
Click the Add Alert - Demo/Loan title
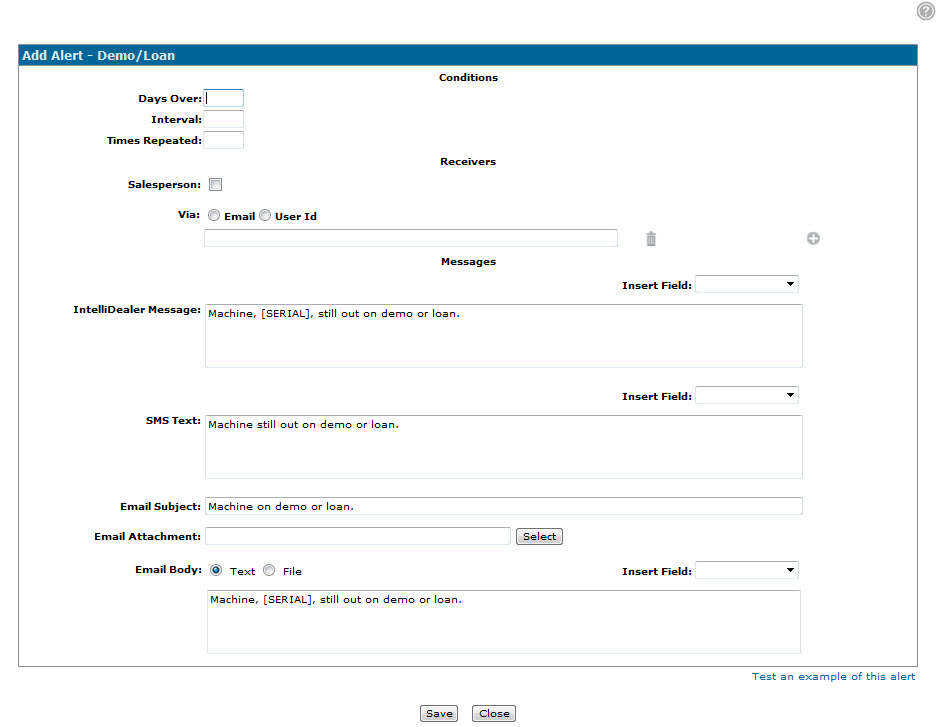[x=98, y=56]
